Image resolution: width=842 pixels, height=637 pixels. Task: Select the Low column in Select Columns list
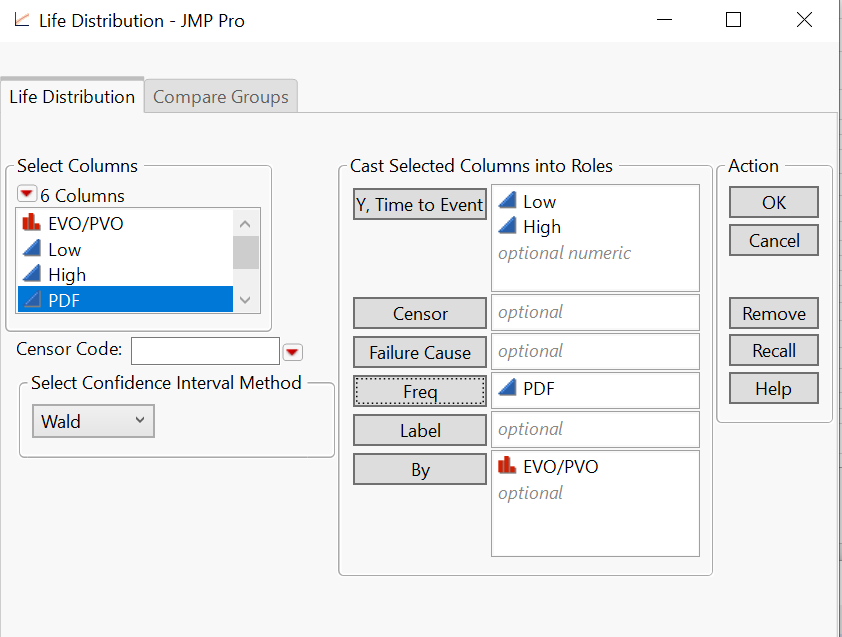pyautogui.click(x=64, y=250)
